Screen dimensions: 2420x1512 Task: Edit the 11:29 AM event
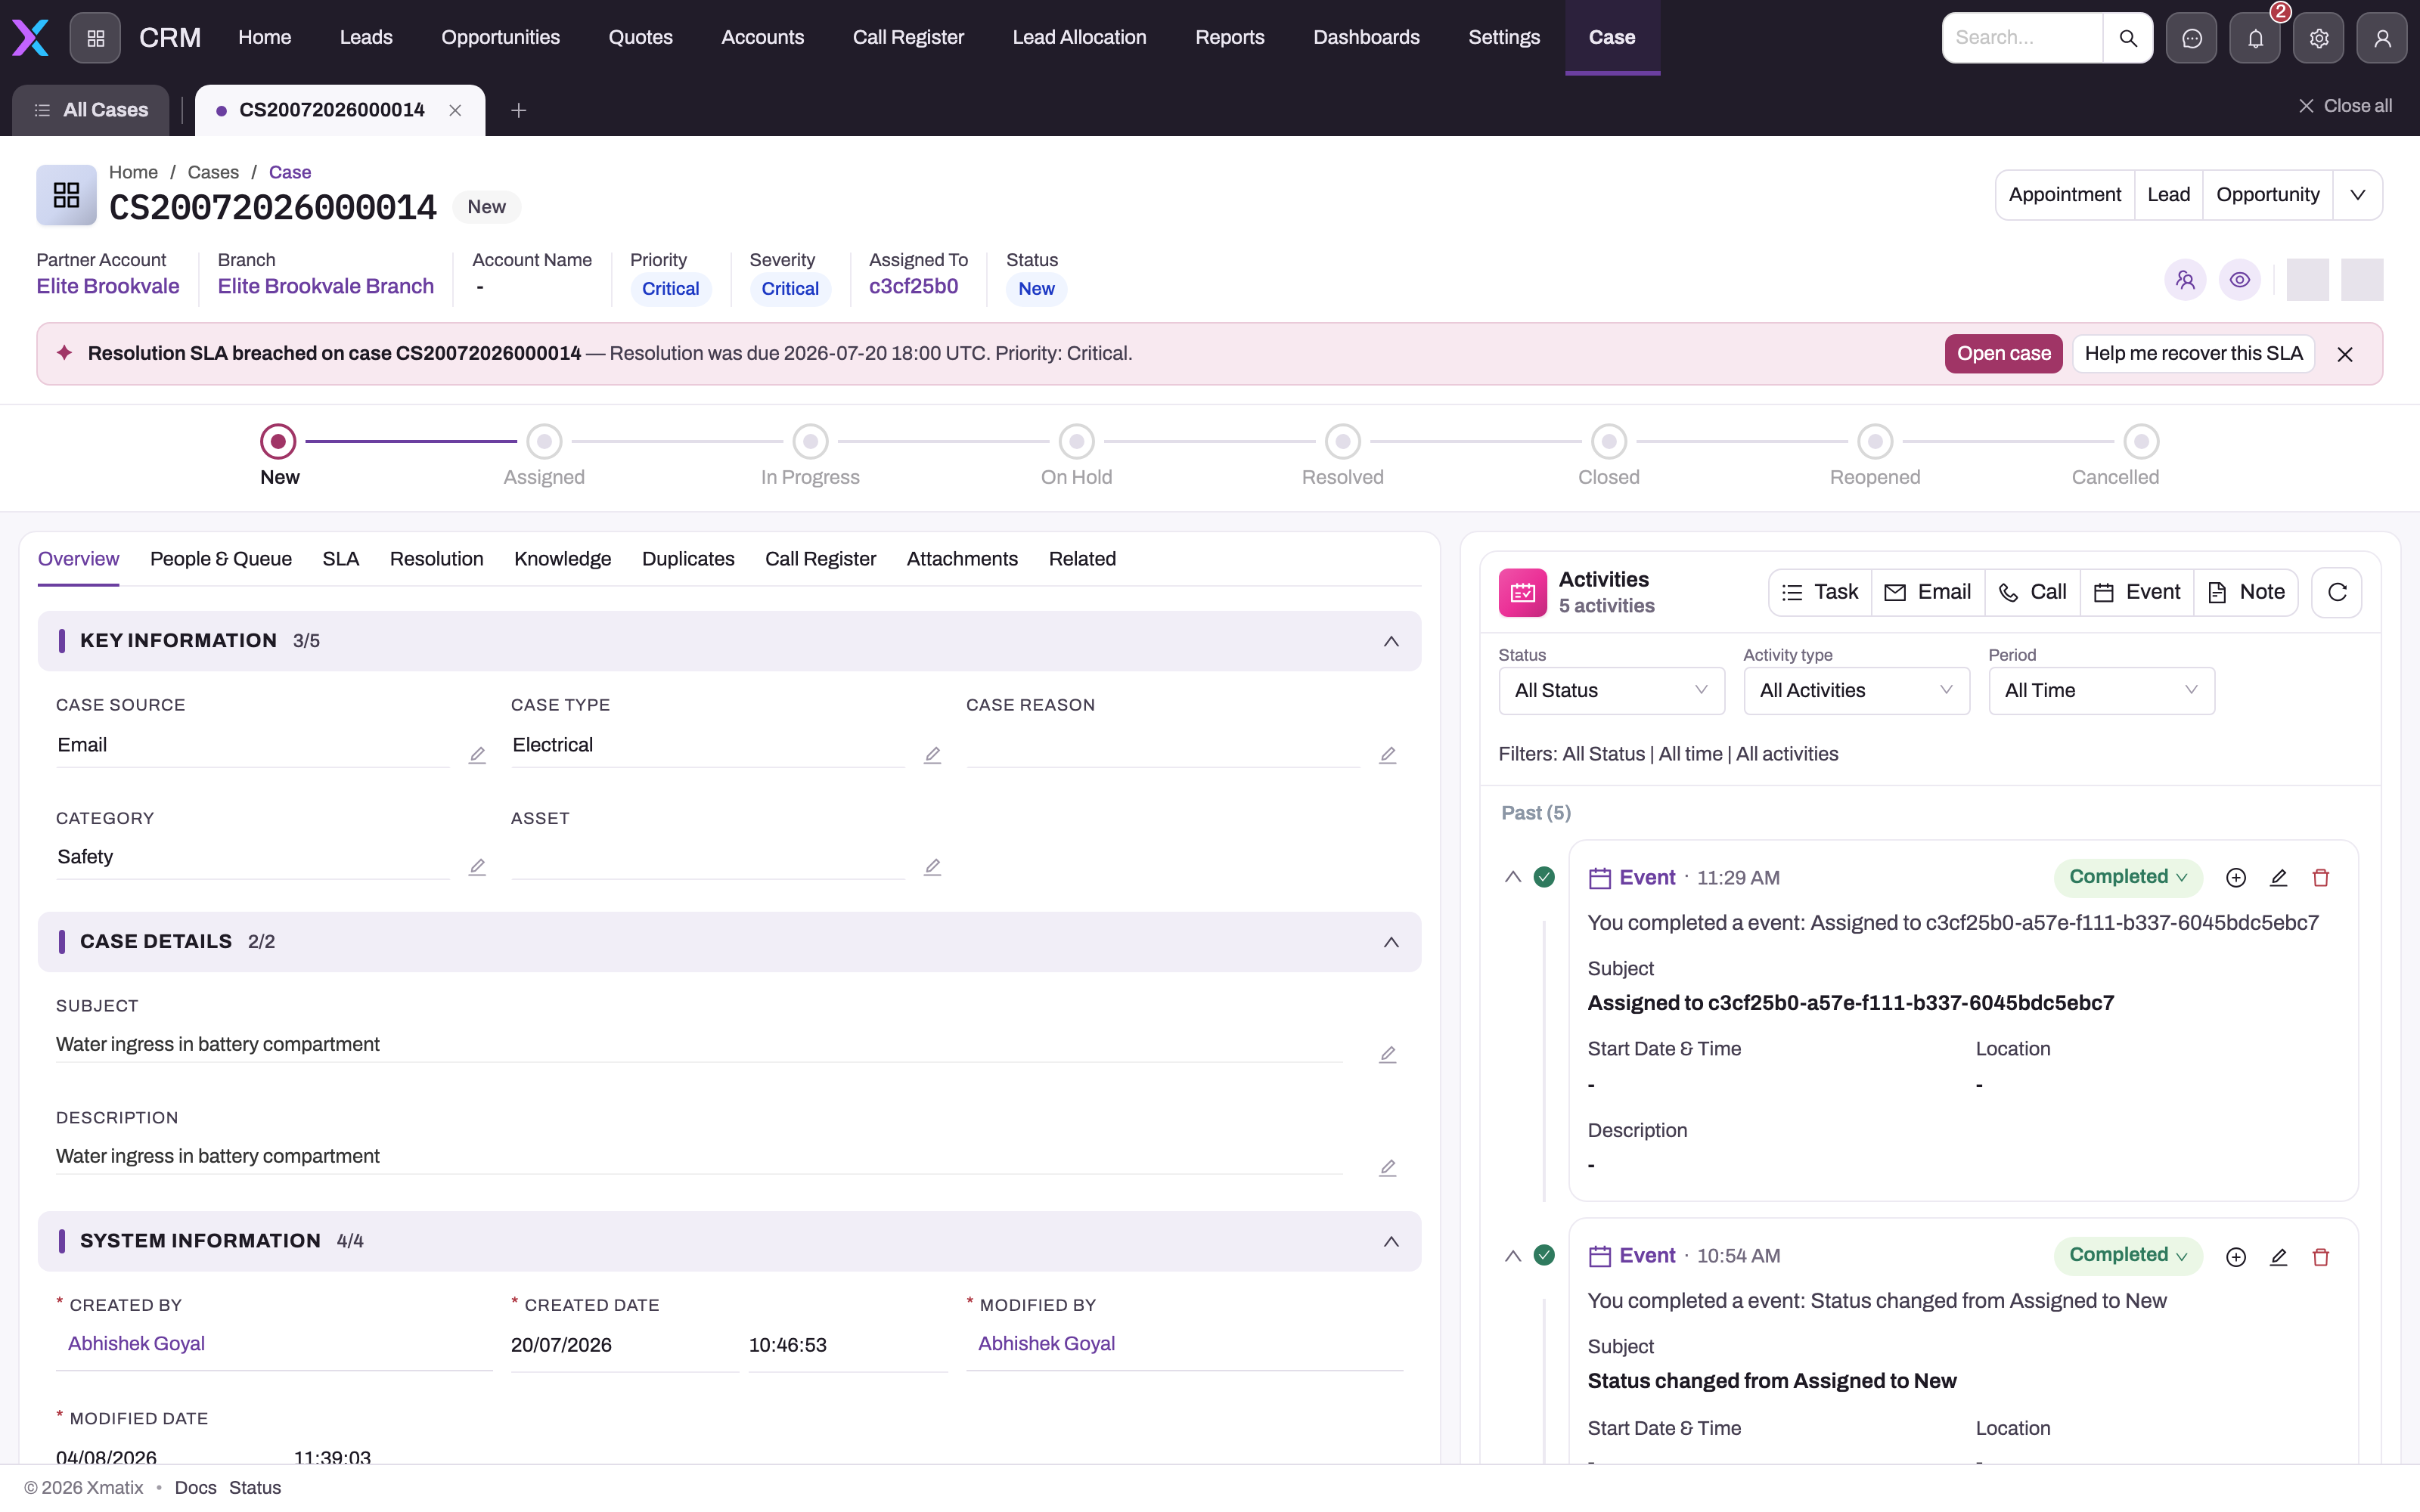(2278, 878)
